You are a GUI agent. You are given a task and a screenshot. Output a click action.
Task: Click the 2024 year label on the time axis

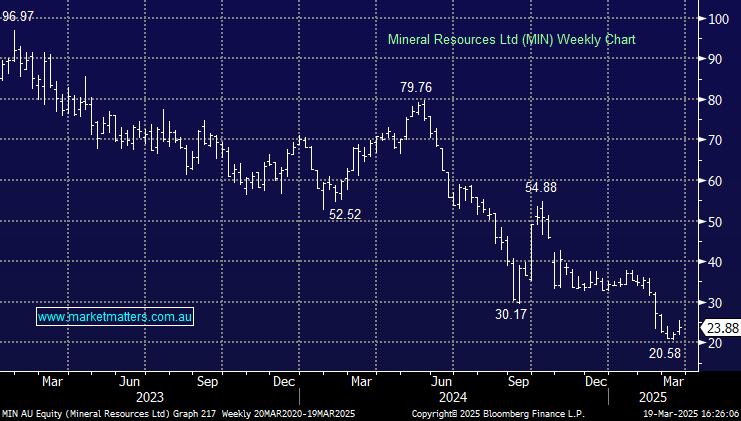coord(453,397)
